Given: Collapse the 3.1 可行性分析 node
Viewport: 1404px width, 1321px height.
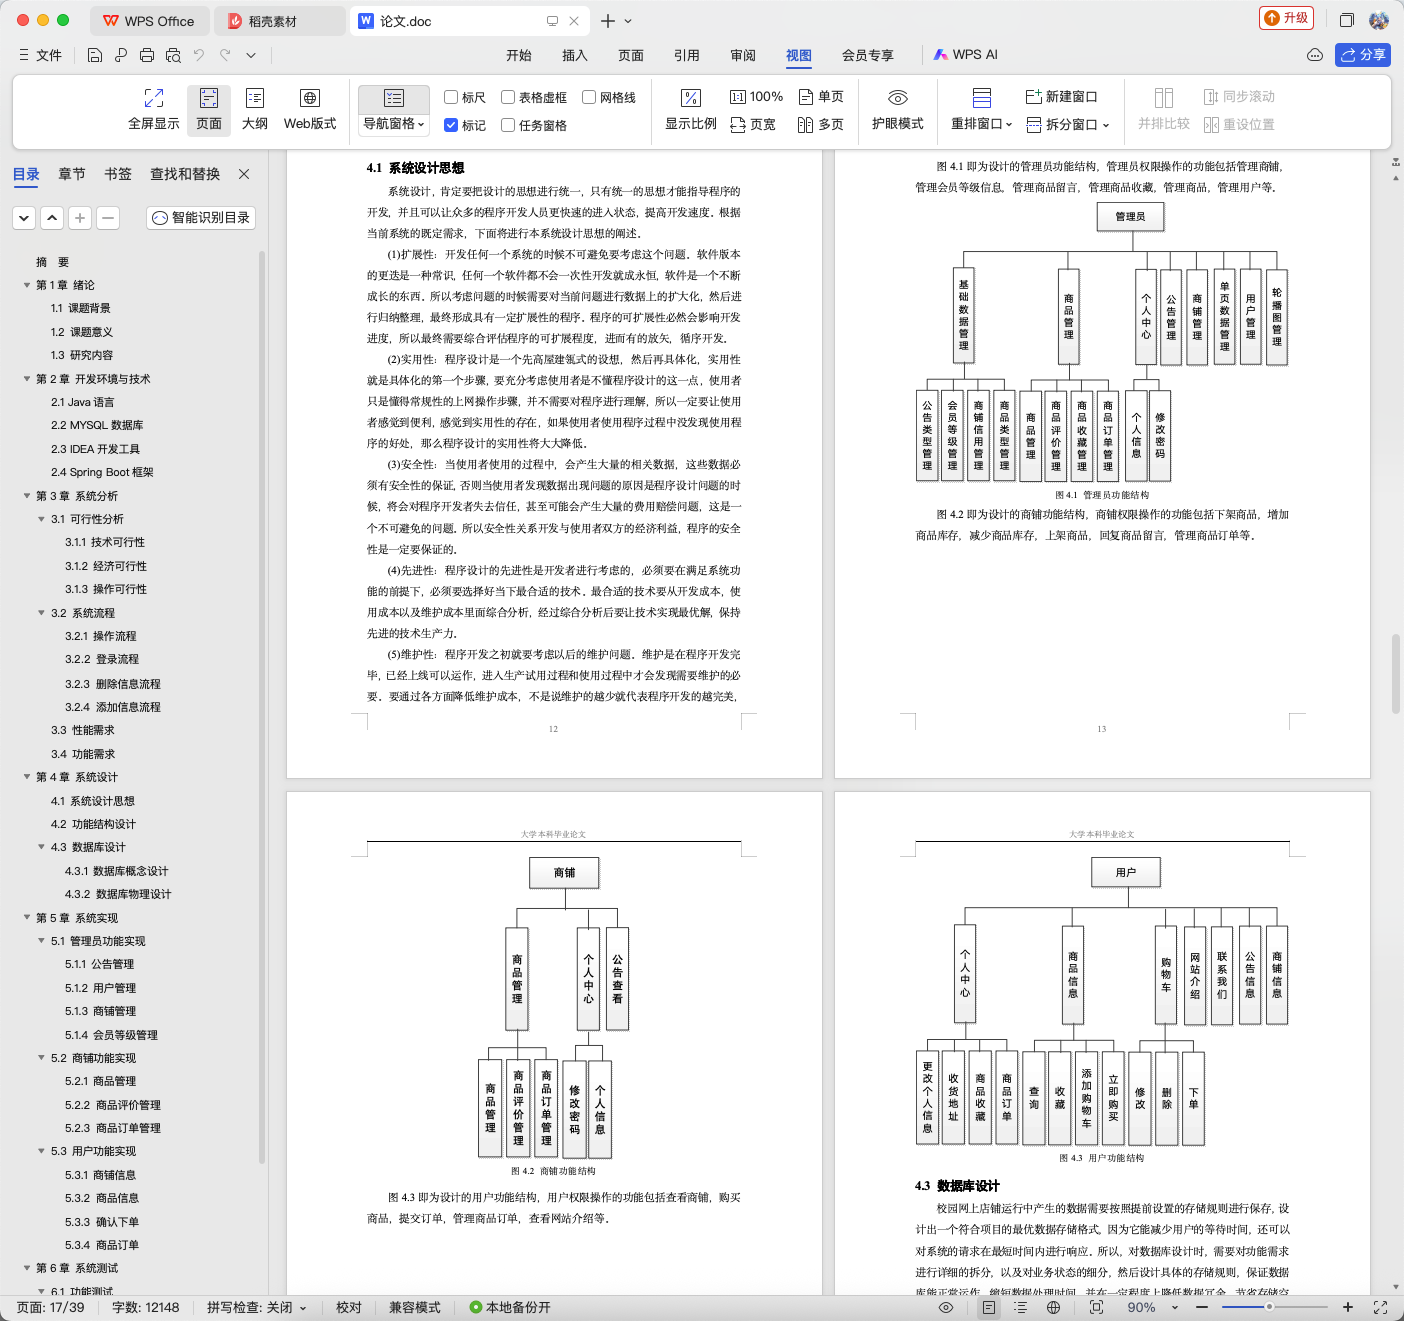Looking at the screenshot, I should [41, 519].
